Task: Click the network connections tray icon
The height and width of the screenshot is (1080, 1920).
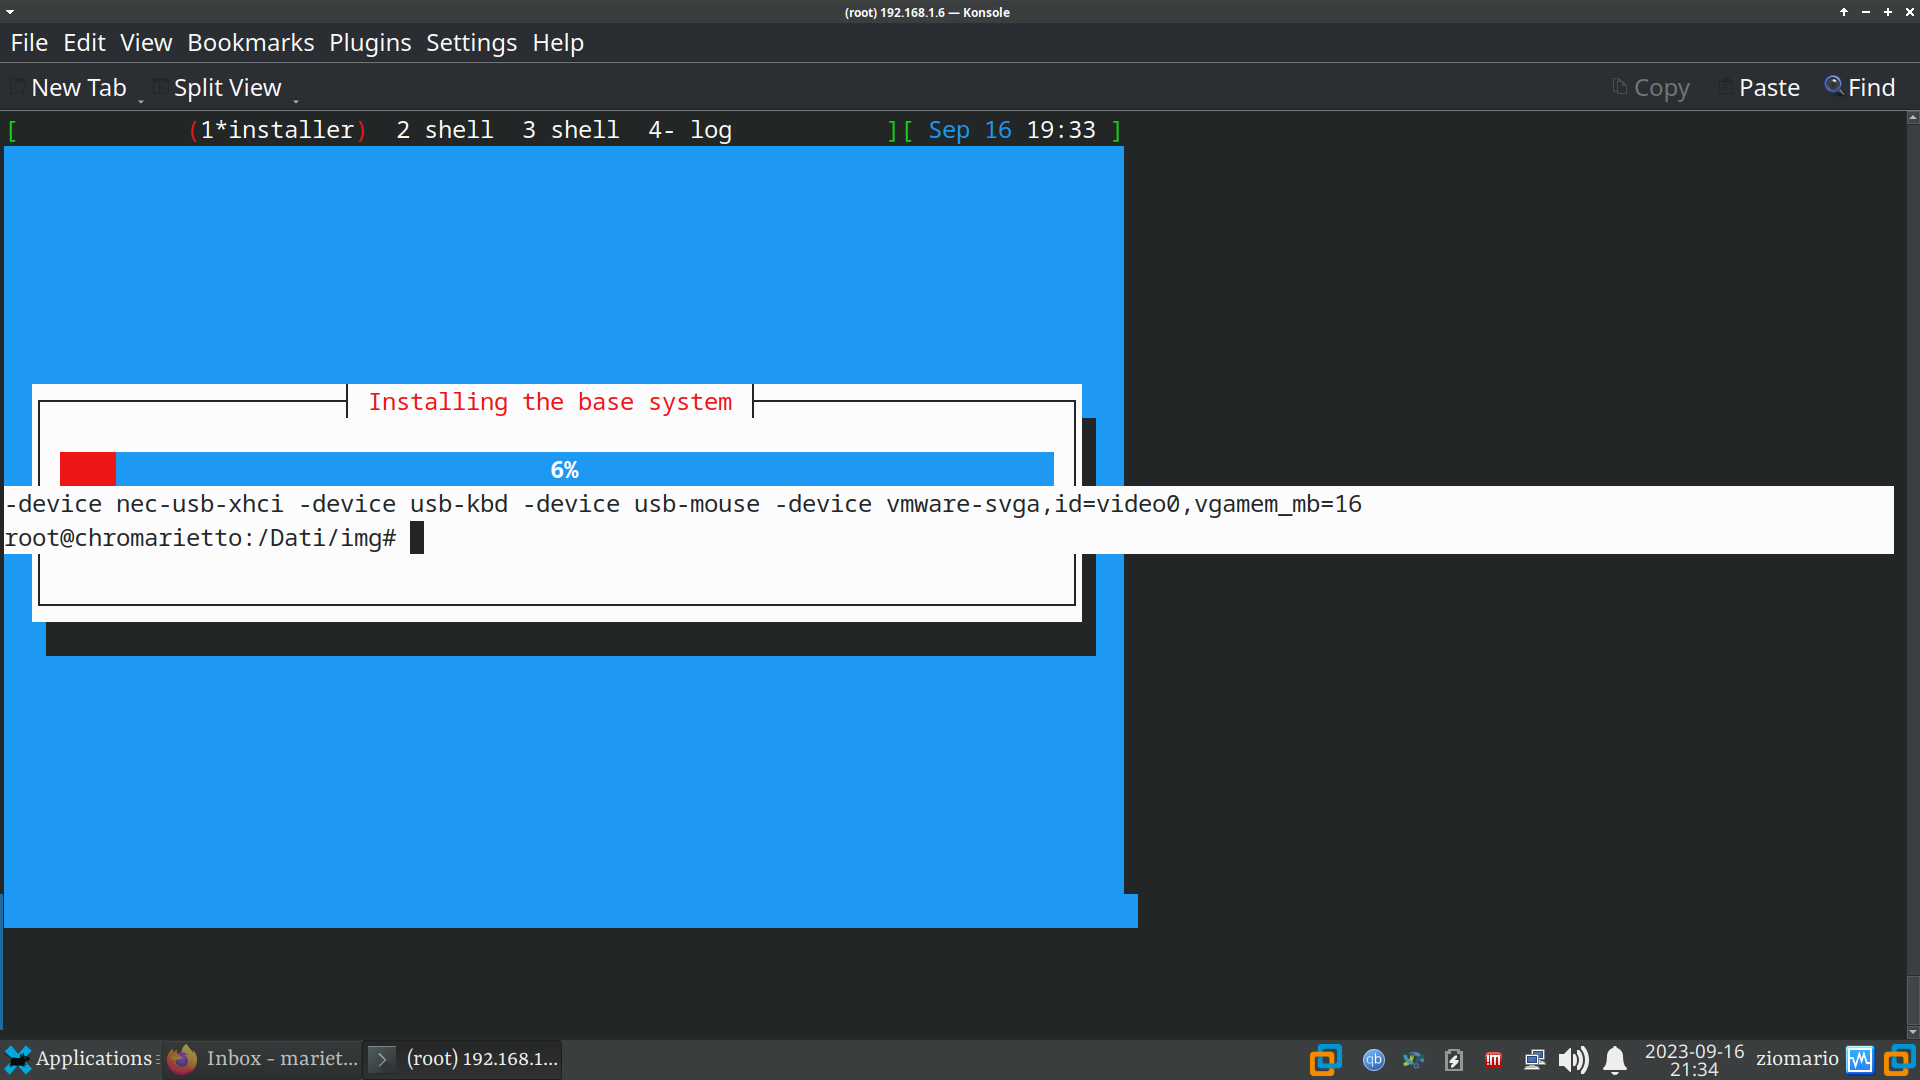Action: point(1534,1060)
